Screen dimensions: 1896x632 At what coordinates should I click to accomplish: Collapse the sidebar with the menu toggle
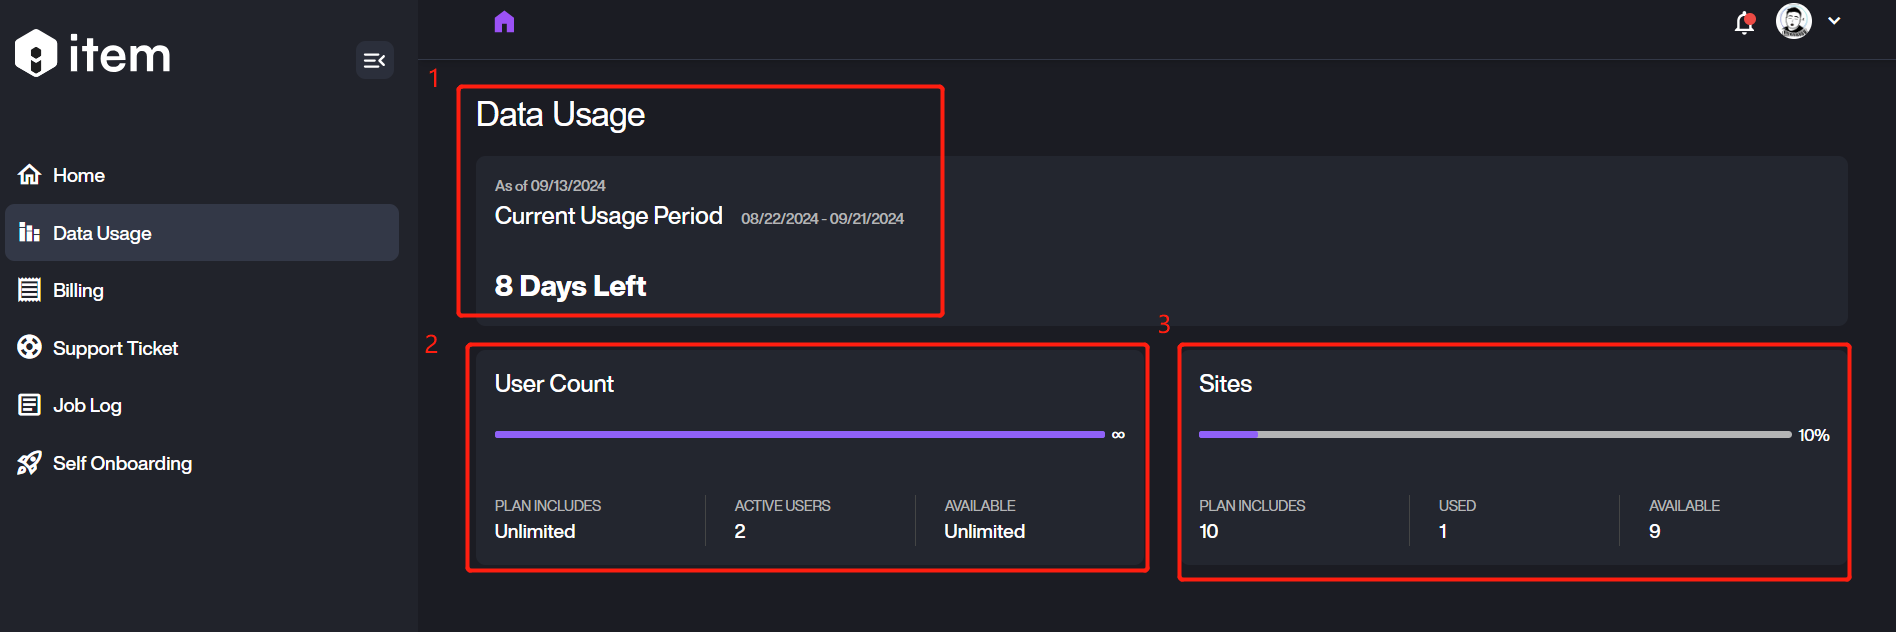pos(374,61)
